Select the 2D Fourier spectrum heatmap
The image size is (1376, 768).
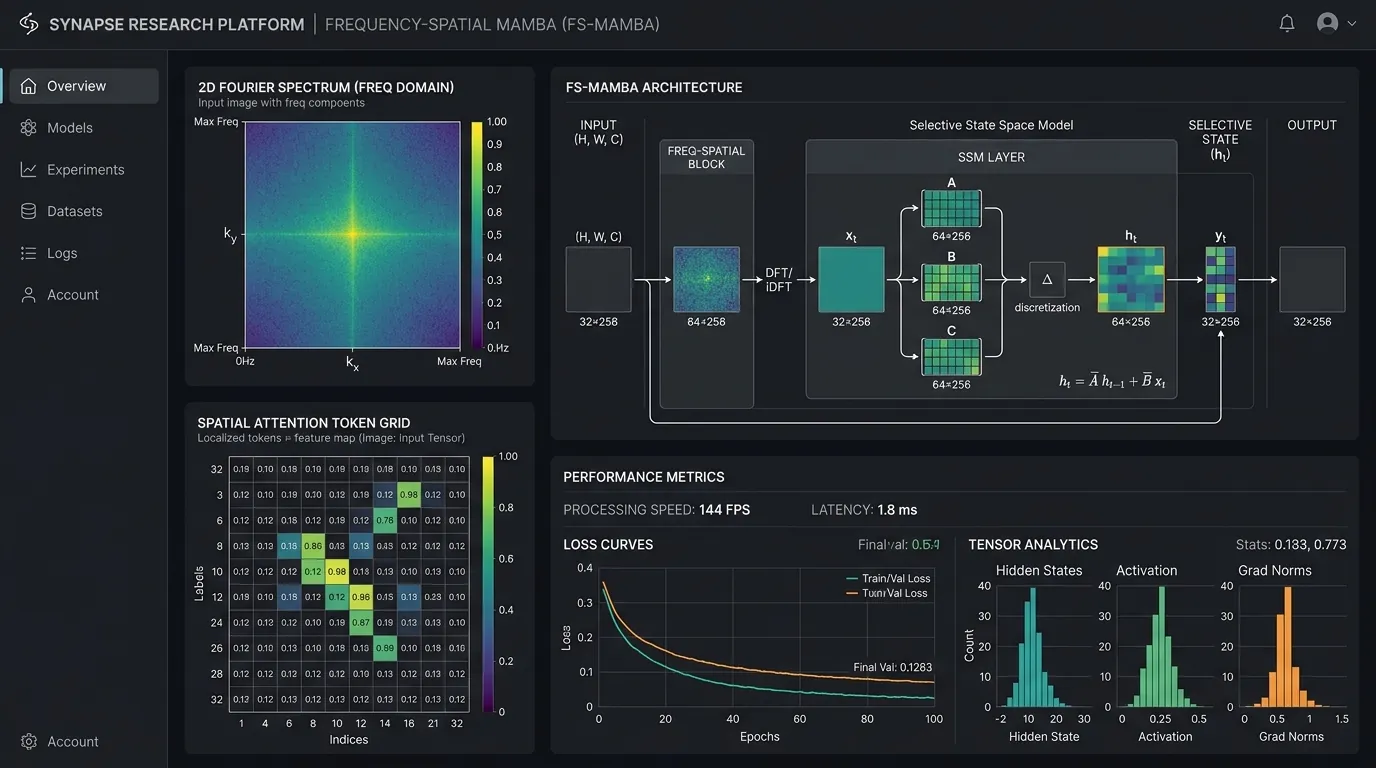(353, 235)
